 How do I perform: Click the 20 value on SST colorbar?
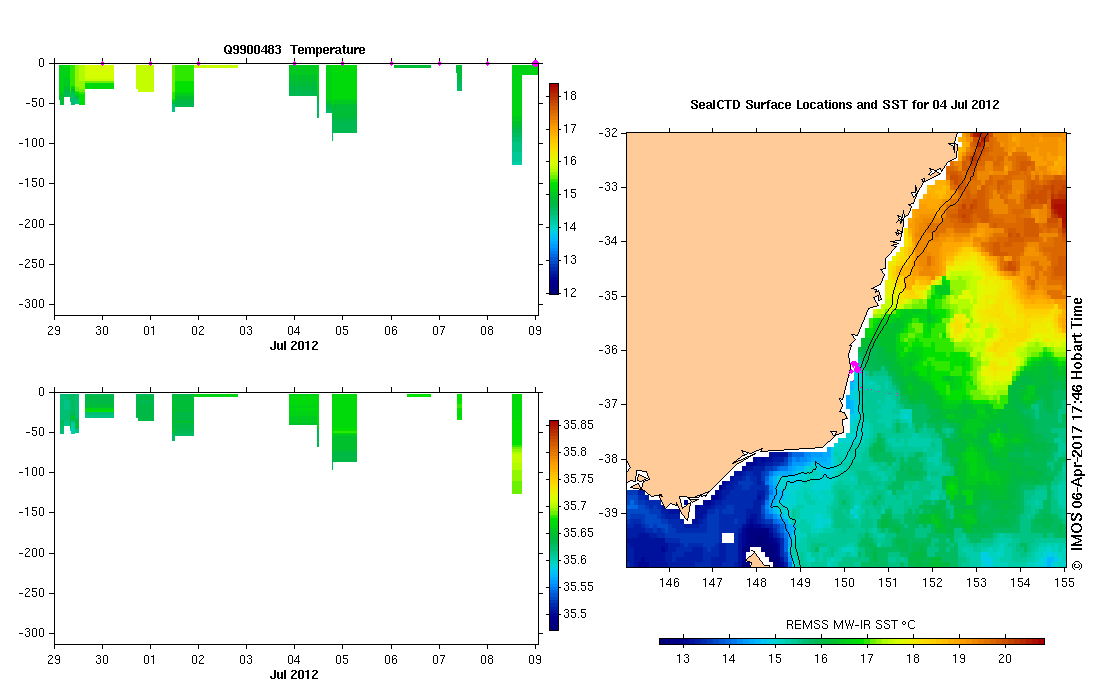1004,659
